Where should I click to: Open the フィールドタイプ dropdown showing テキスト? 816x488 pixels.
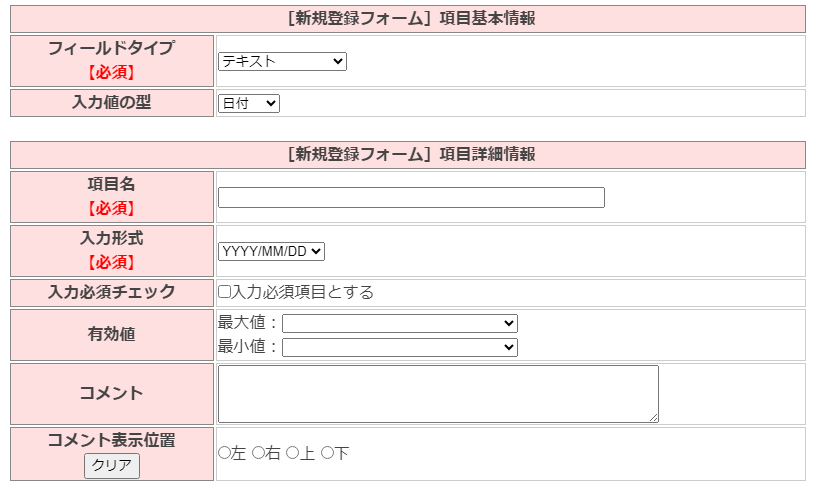click(282, 62)
